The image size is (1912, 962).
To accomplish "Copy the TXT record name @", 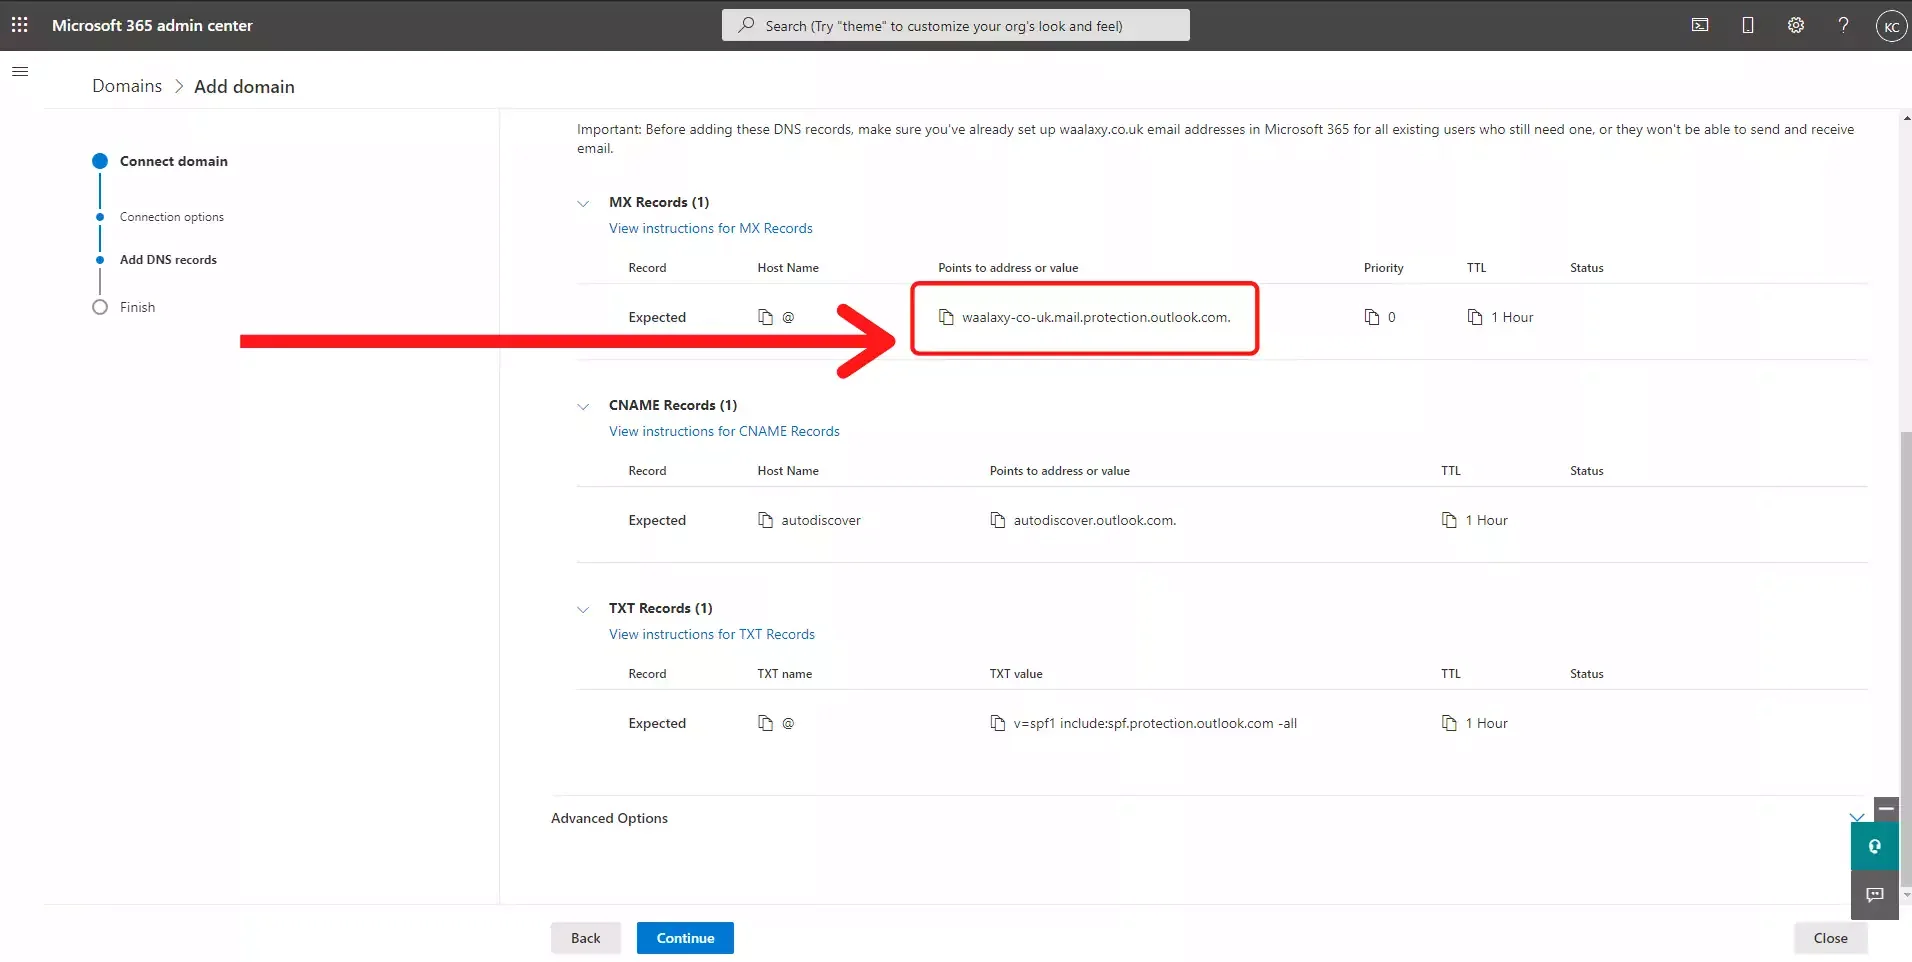I will pyautogui.click(x=766, y=723).
